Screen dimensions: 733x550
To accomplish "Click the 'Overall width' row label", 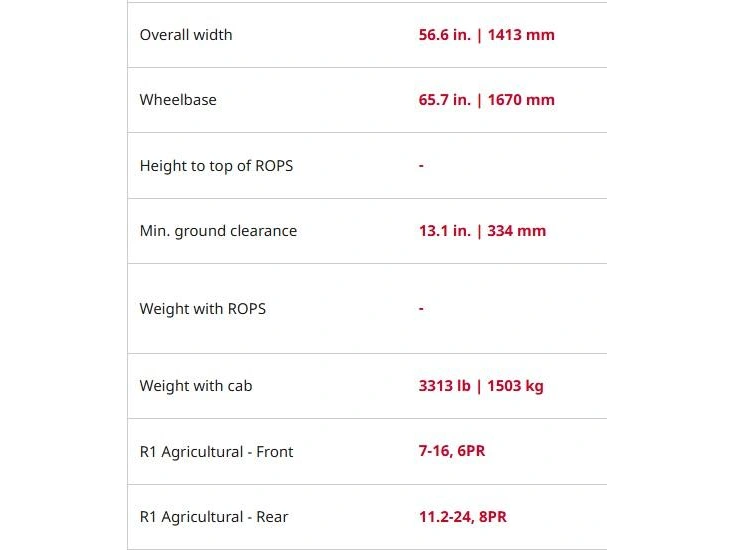I will (x=186, y=35).
